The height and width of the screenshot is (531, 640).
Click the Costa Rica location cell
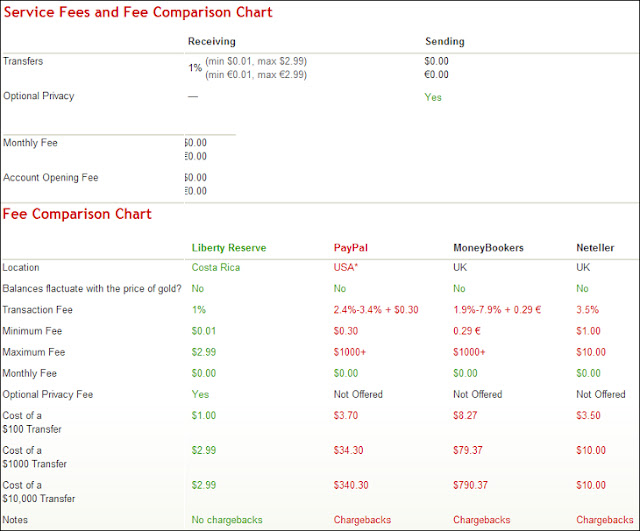tap(216, 268)
